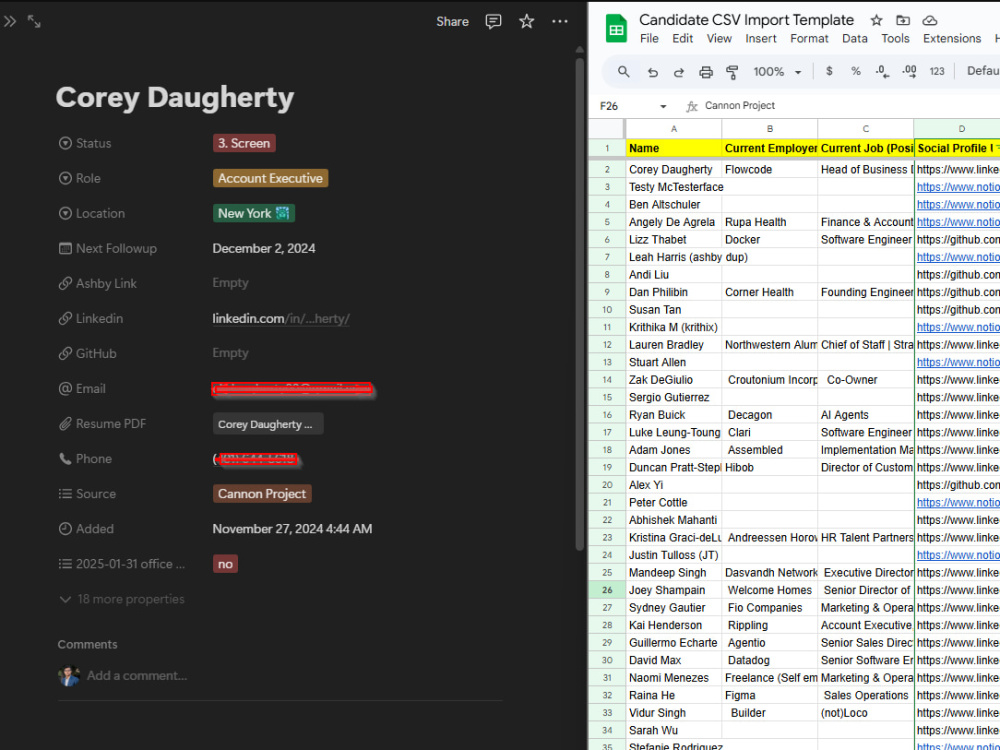Click the Sheets undo arrow
This screenshot has width=1000, height=750.
coord(652,72)
